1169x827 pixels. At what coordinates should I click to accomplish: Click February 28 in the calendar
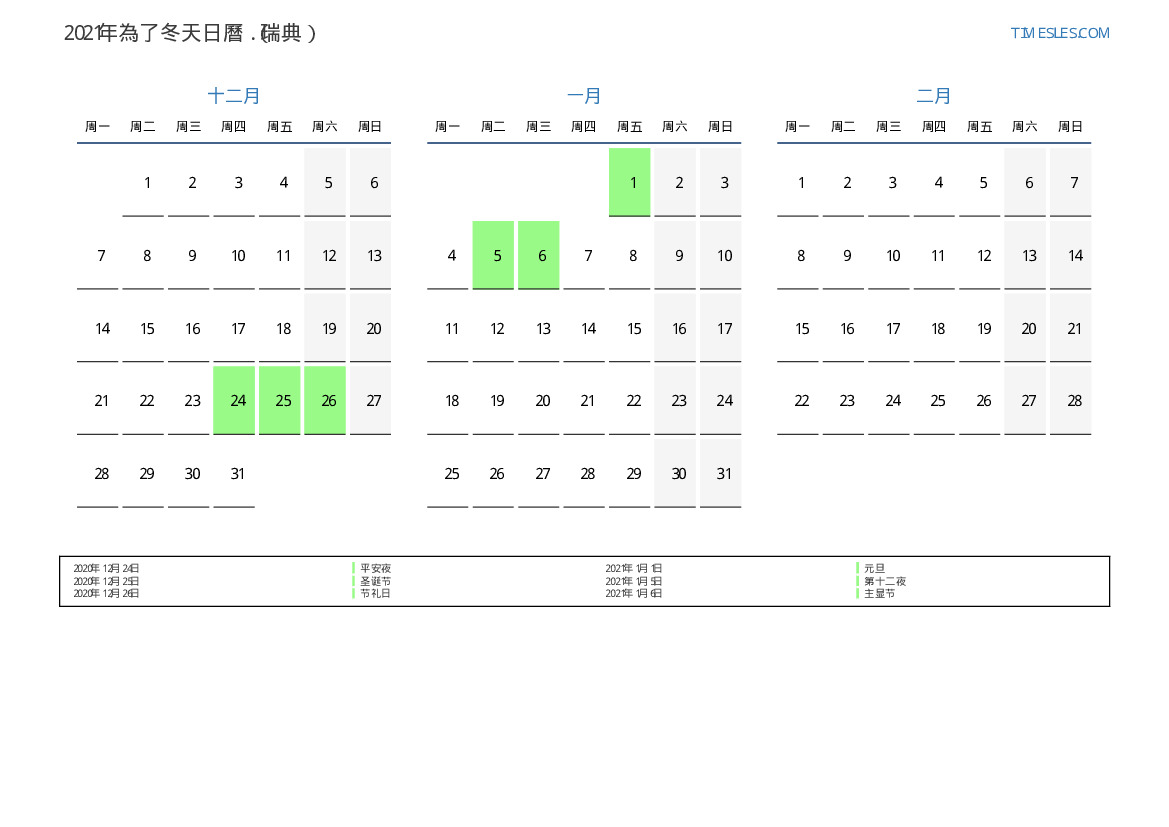coord(1074,400)
